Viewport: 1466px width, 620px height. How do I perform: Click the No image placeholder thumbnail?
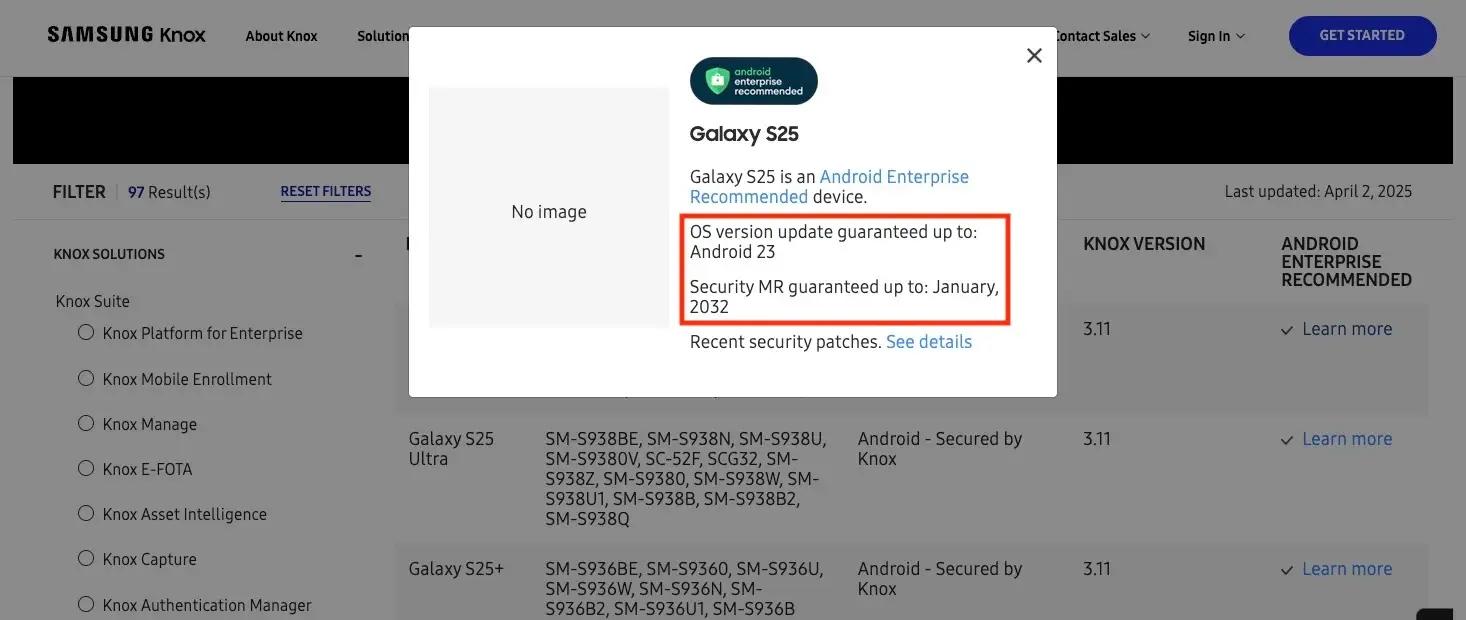(x=549, y=208)
